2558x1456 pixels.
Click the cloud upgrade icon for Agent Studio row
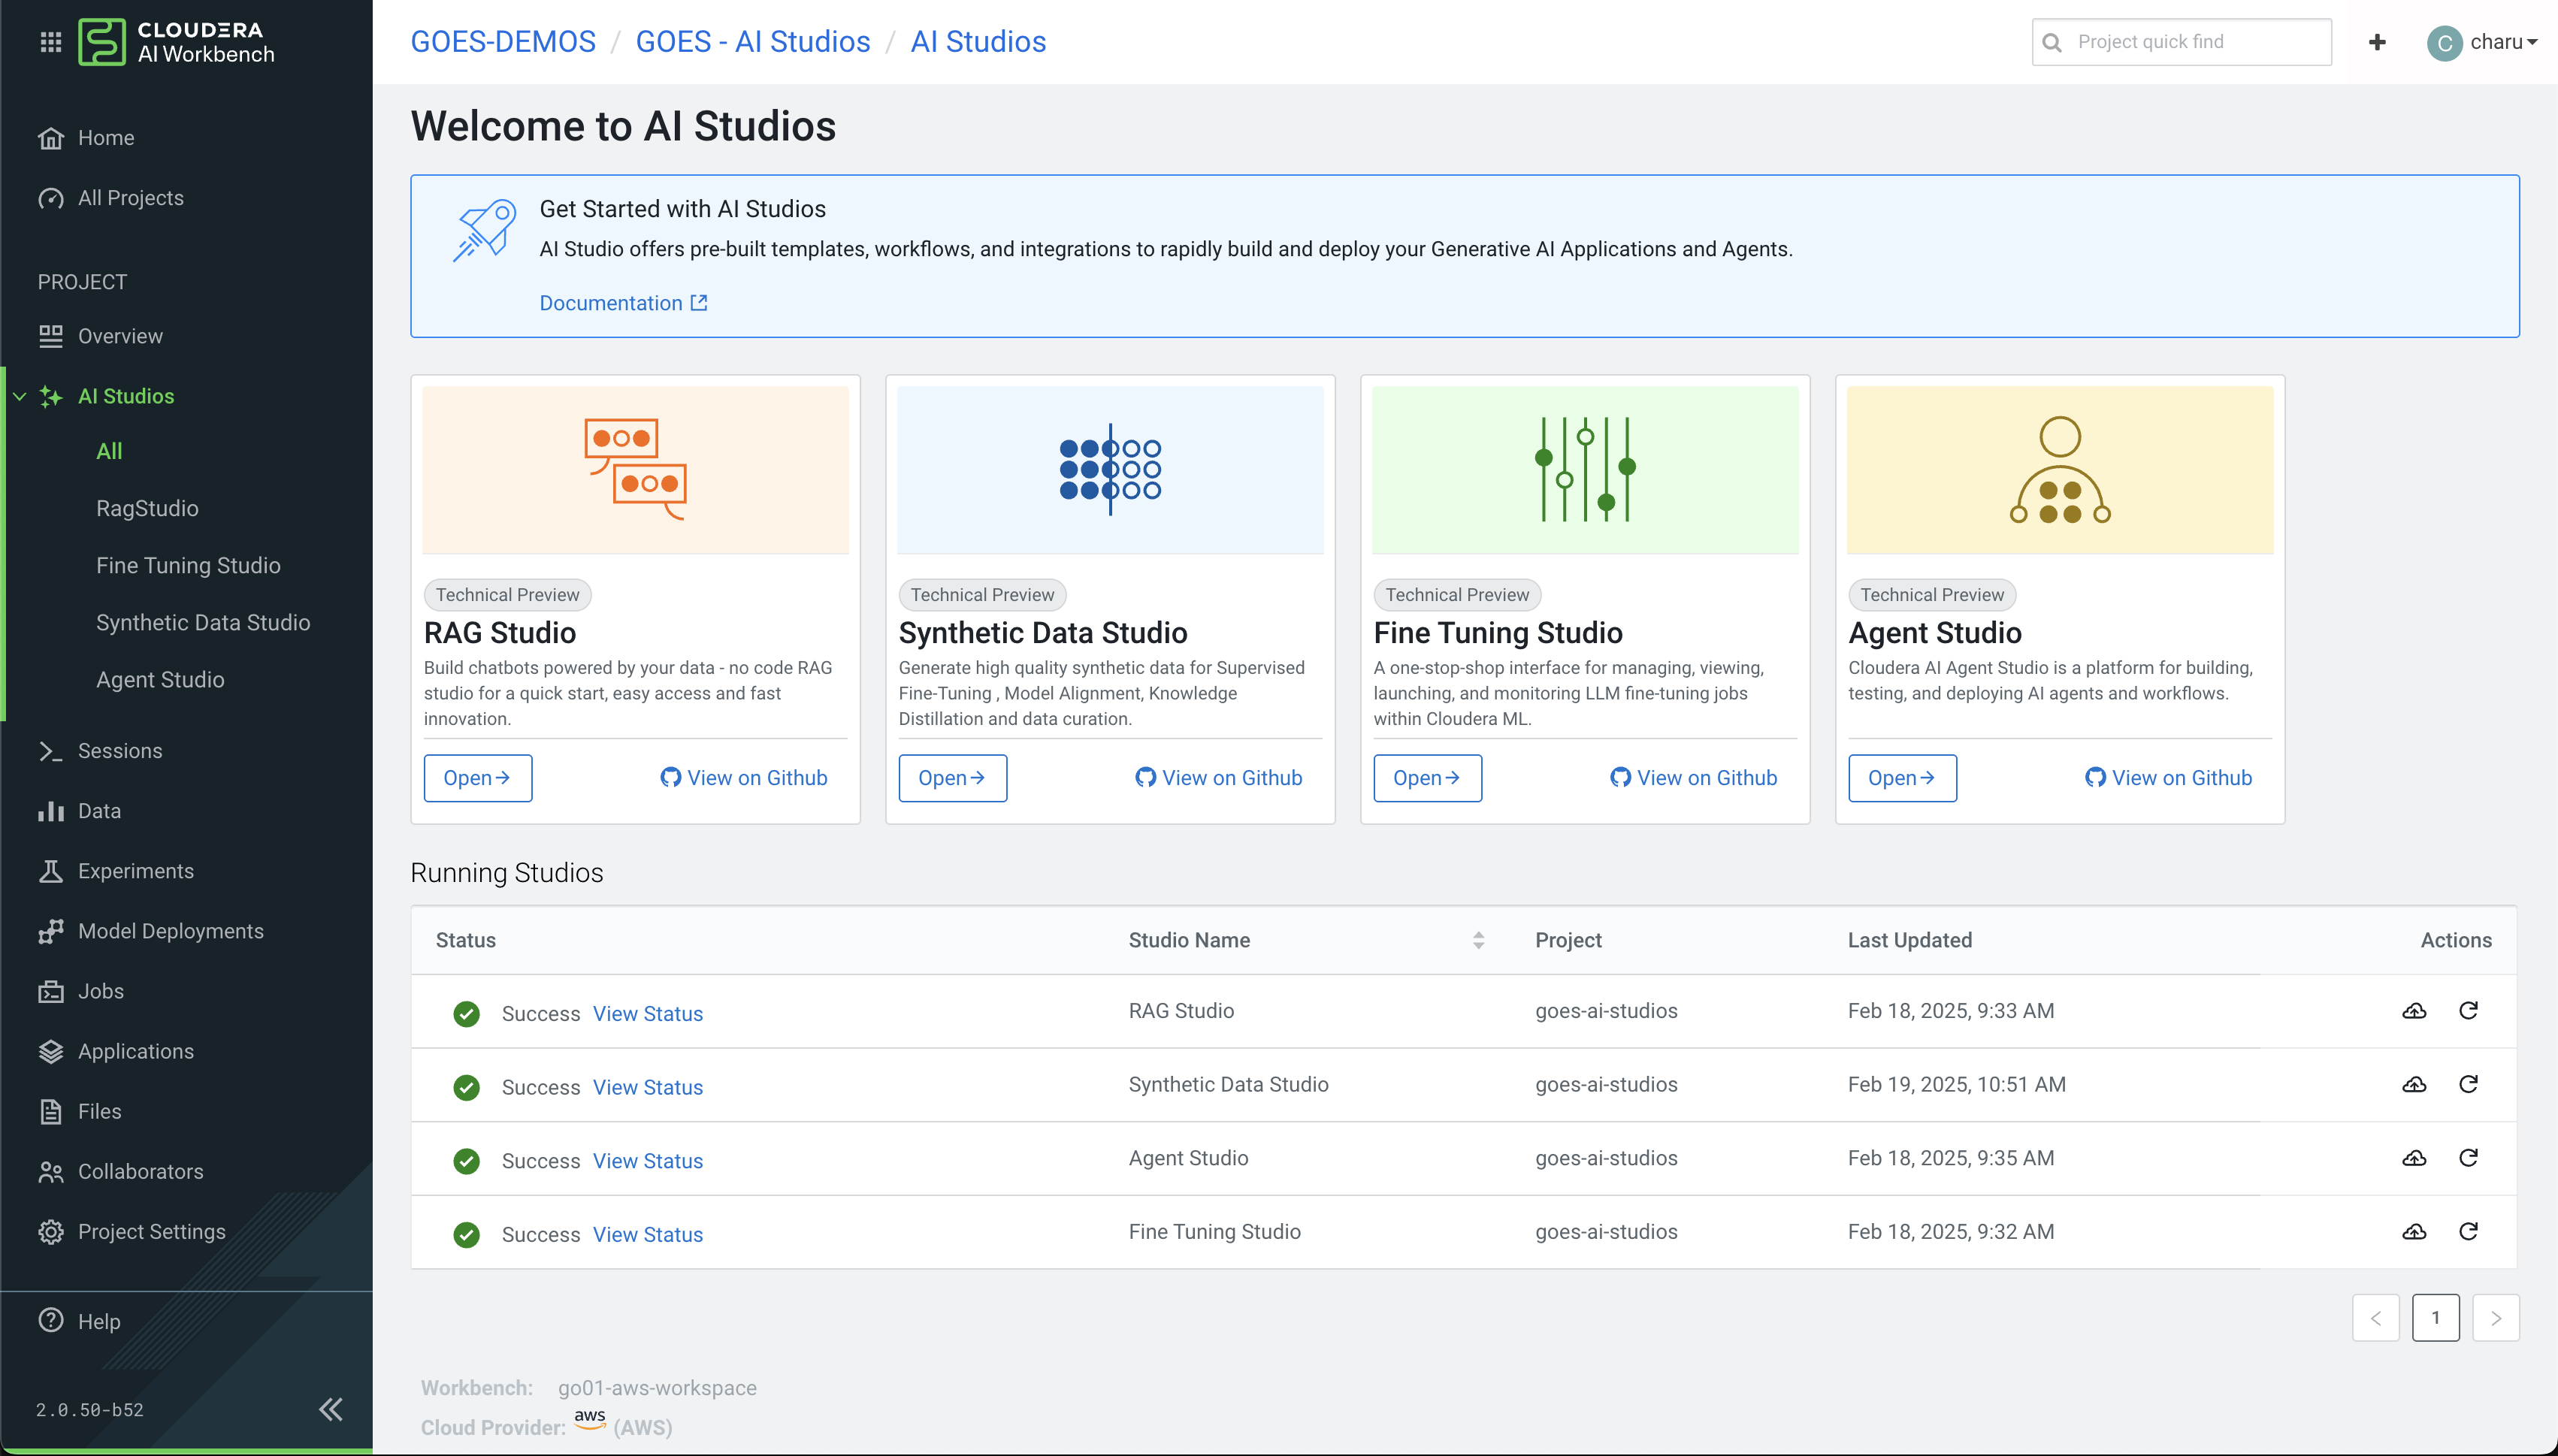point(2414,1158)
